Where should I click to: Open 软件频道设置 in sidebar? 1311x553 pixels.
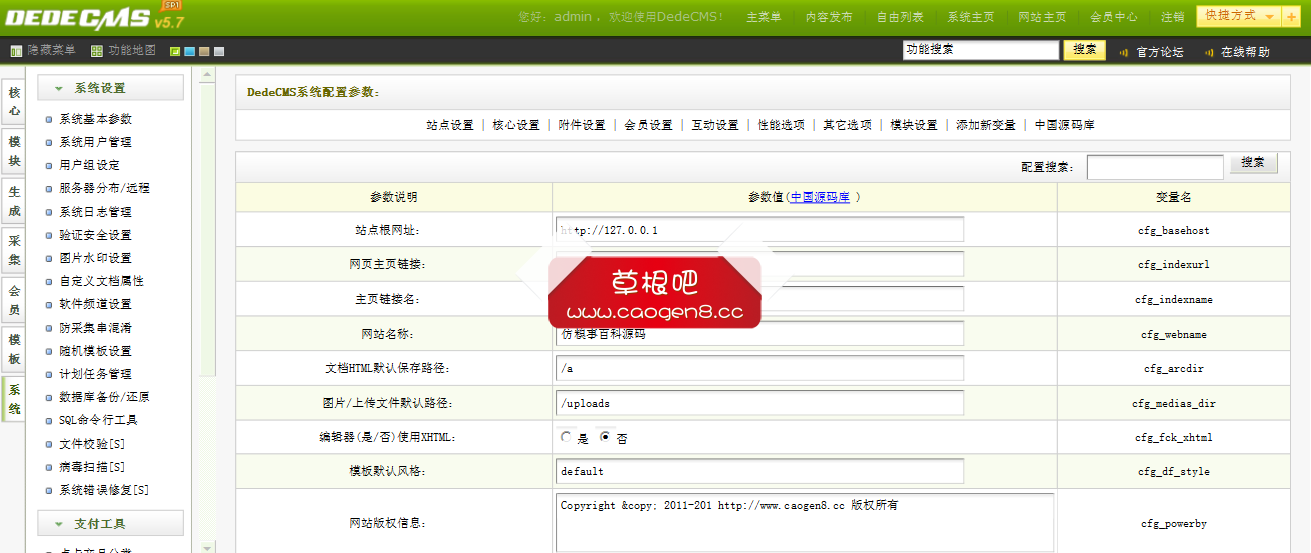click(95, 304)
